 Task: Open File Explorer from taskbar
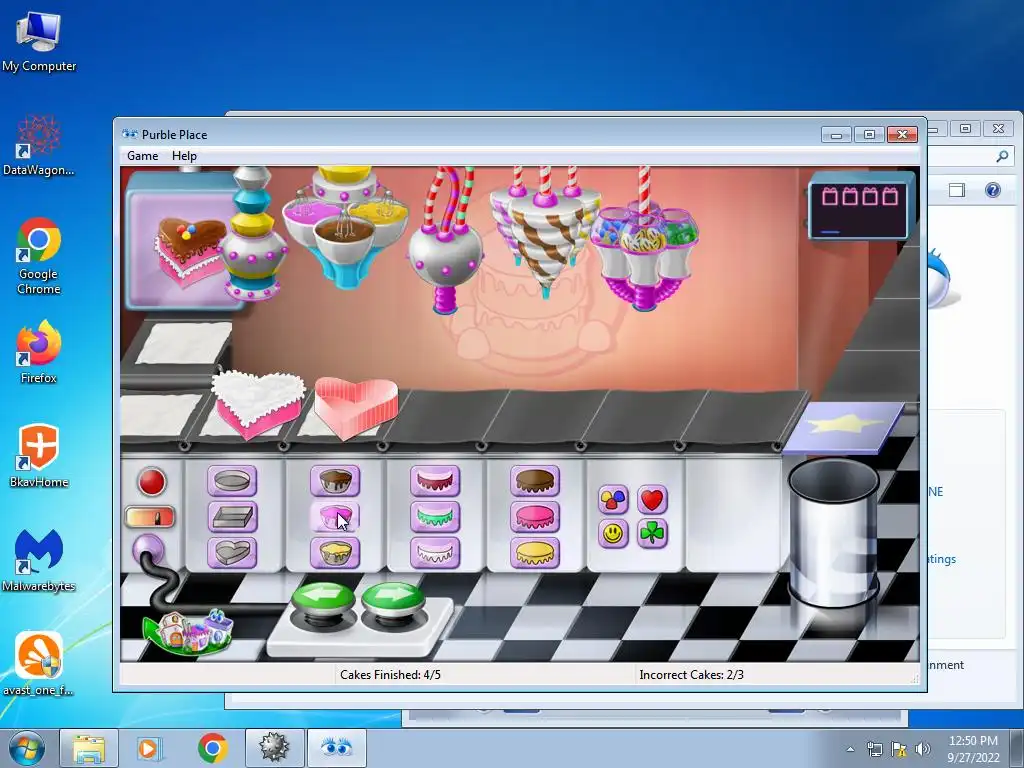89,748
